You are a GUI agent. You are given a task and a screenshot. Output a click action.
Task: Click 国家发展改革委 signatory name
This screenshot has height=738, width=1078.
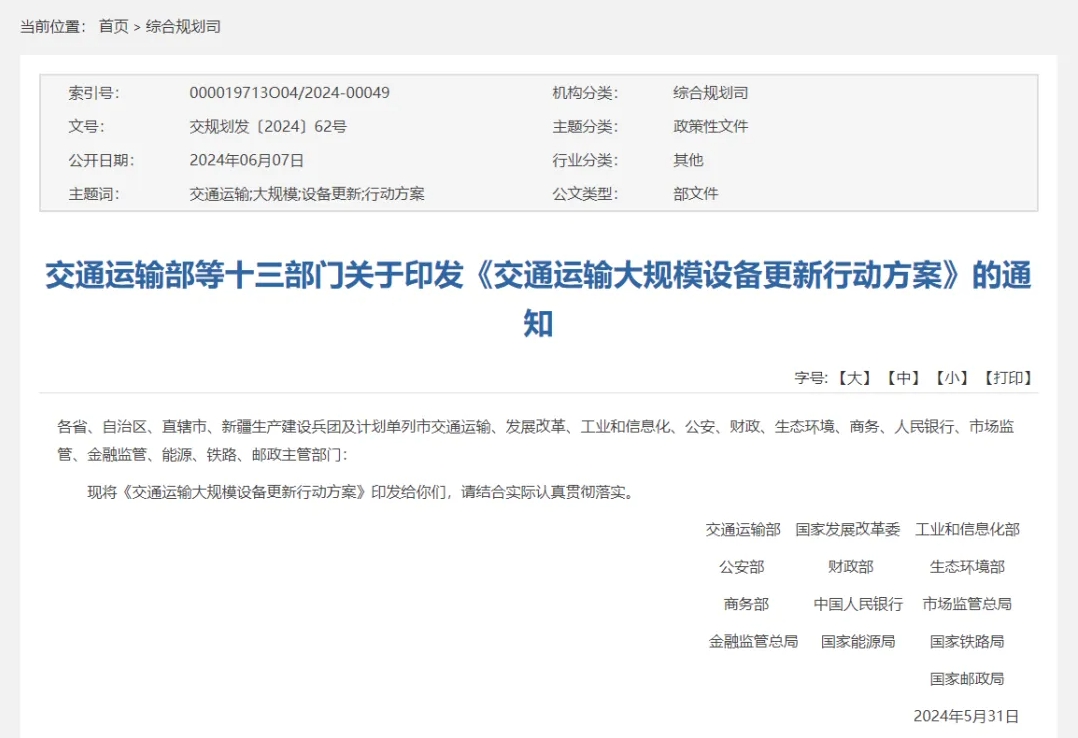849,529
